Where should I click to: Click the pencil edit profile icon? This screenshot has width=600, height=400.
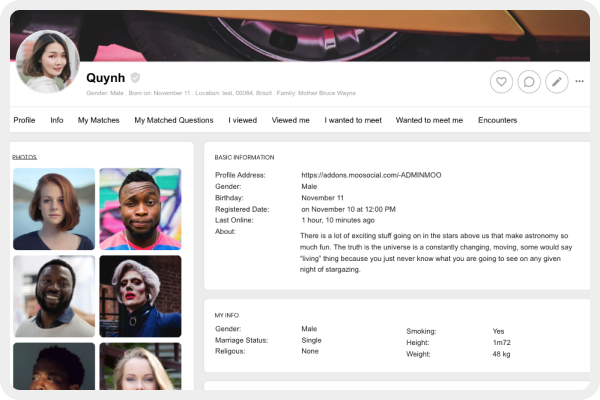pyautogui.click(x=557, y=82)
